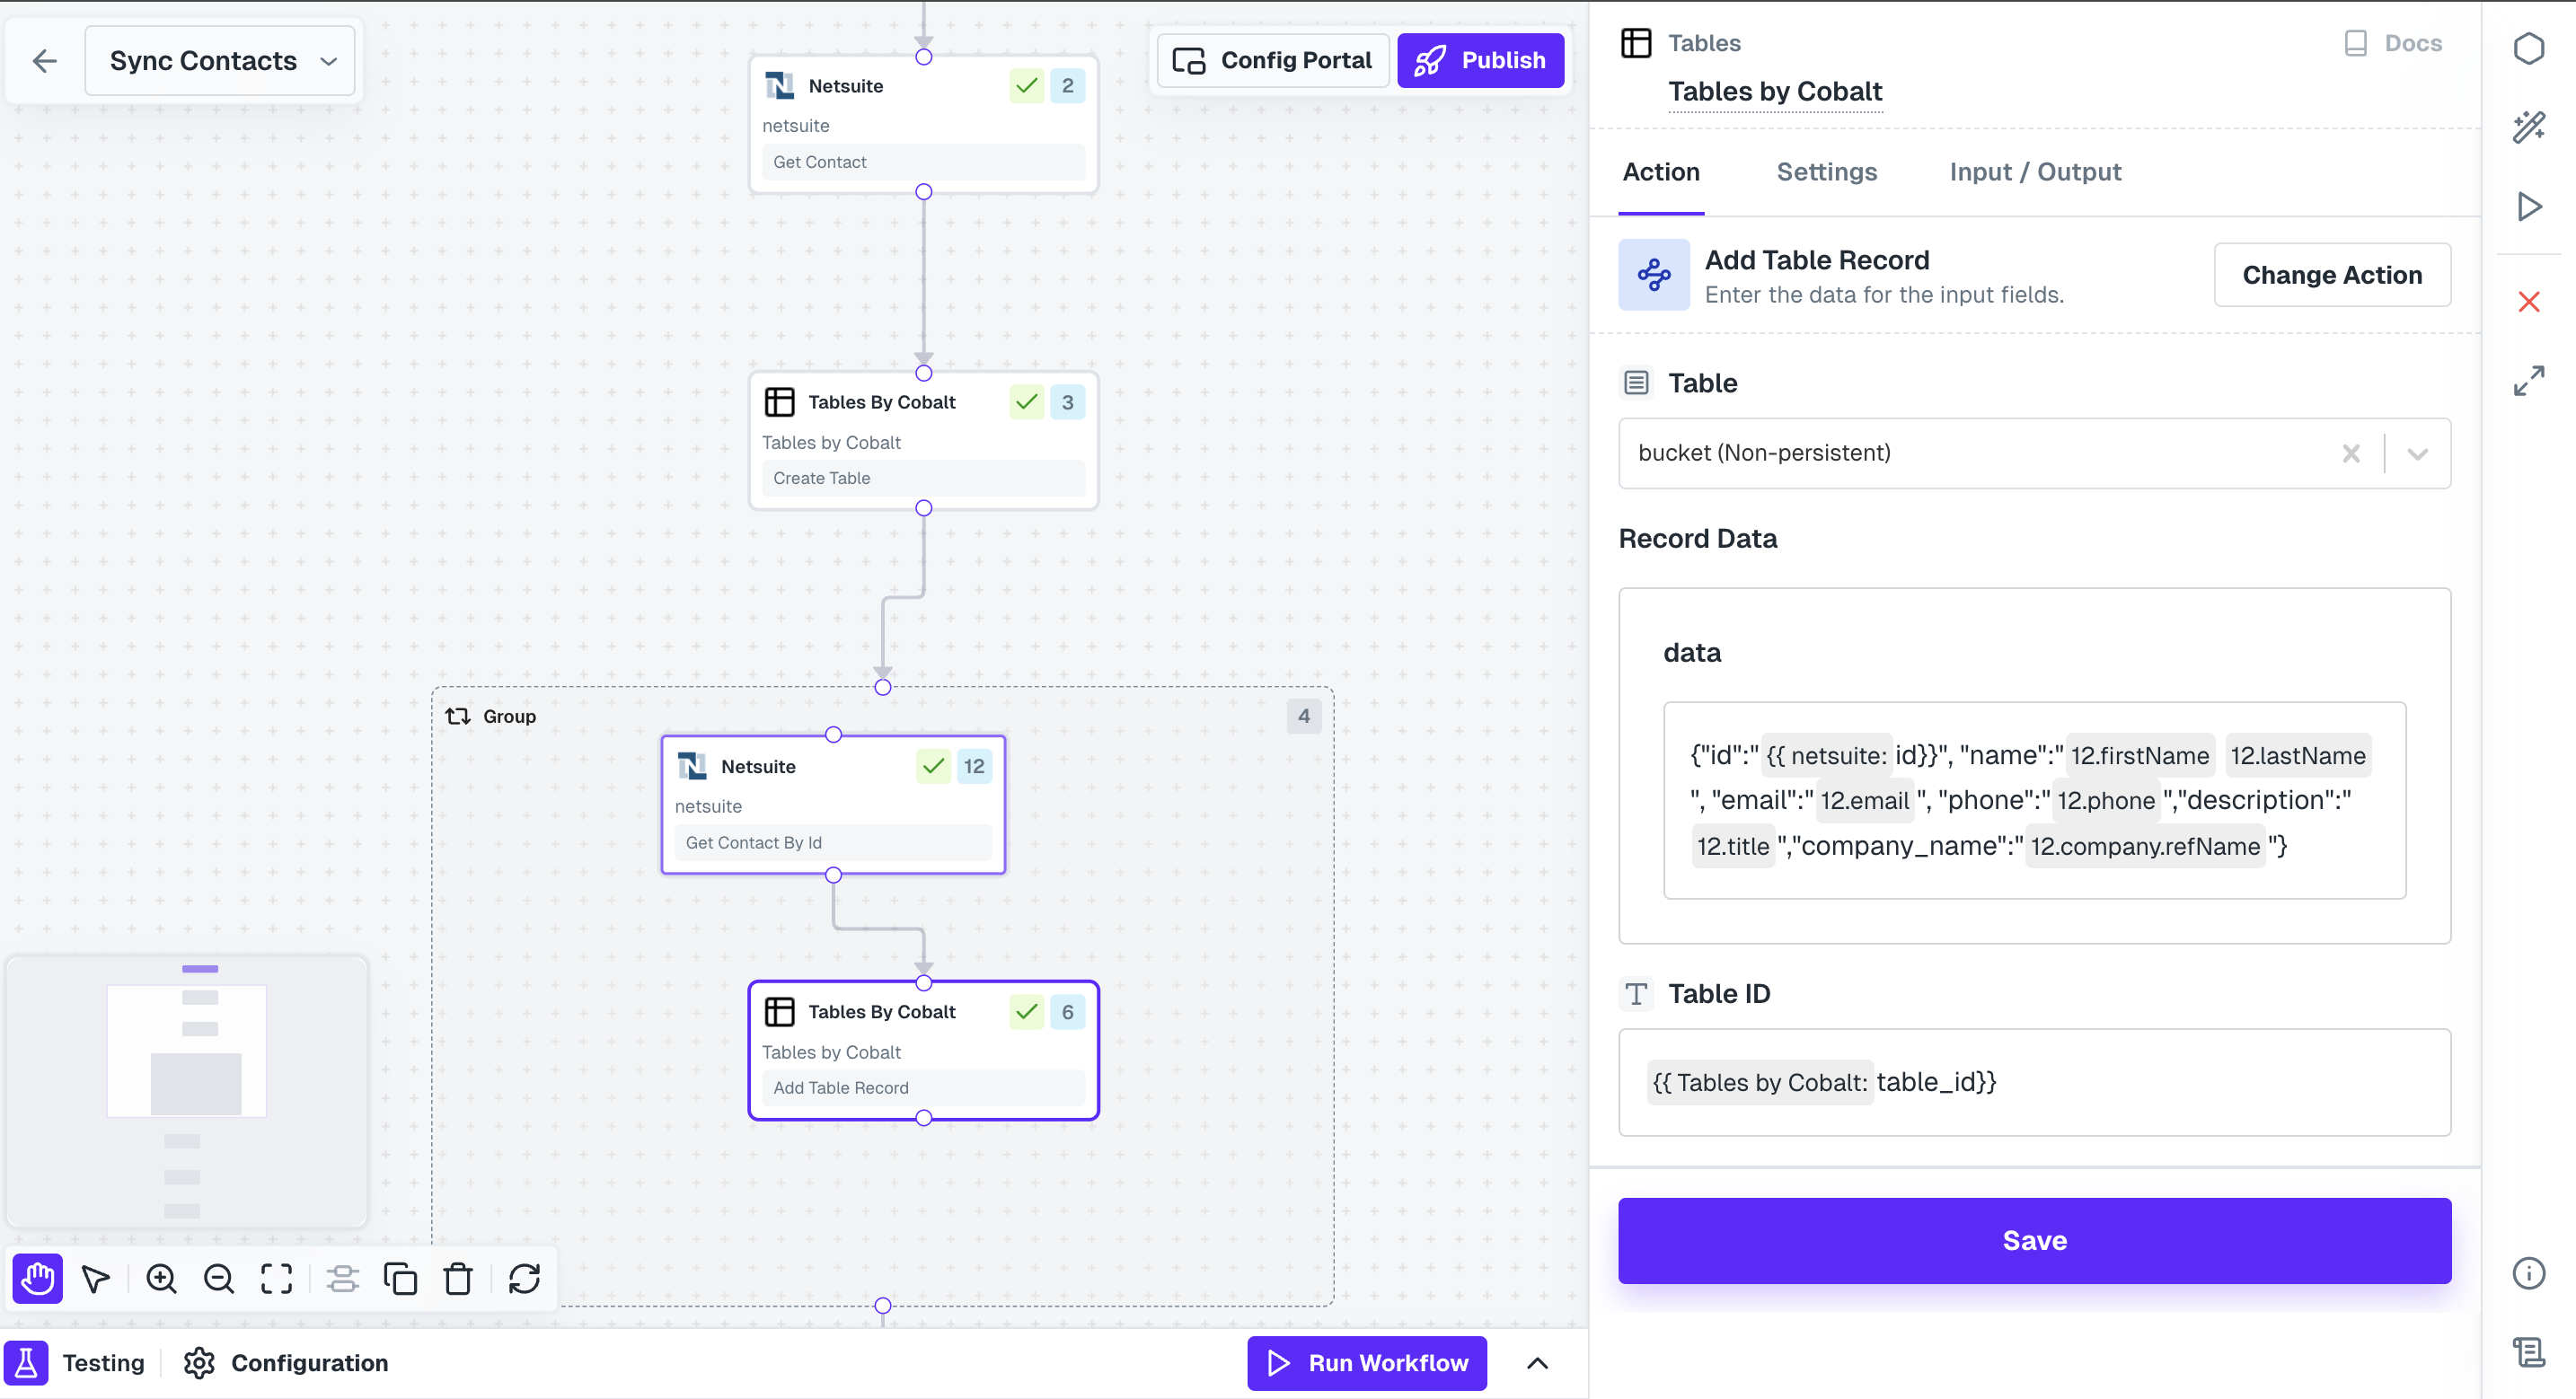This screenshot has height=1399, width=2576.
Task: Collapse the bottom bar with chevron arrow
Action: coord(1538,1363)
